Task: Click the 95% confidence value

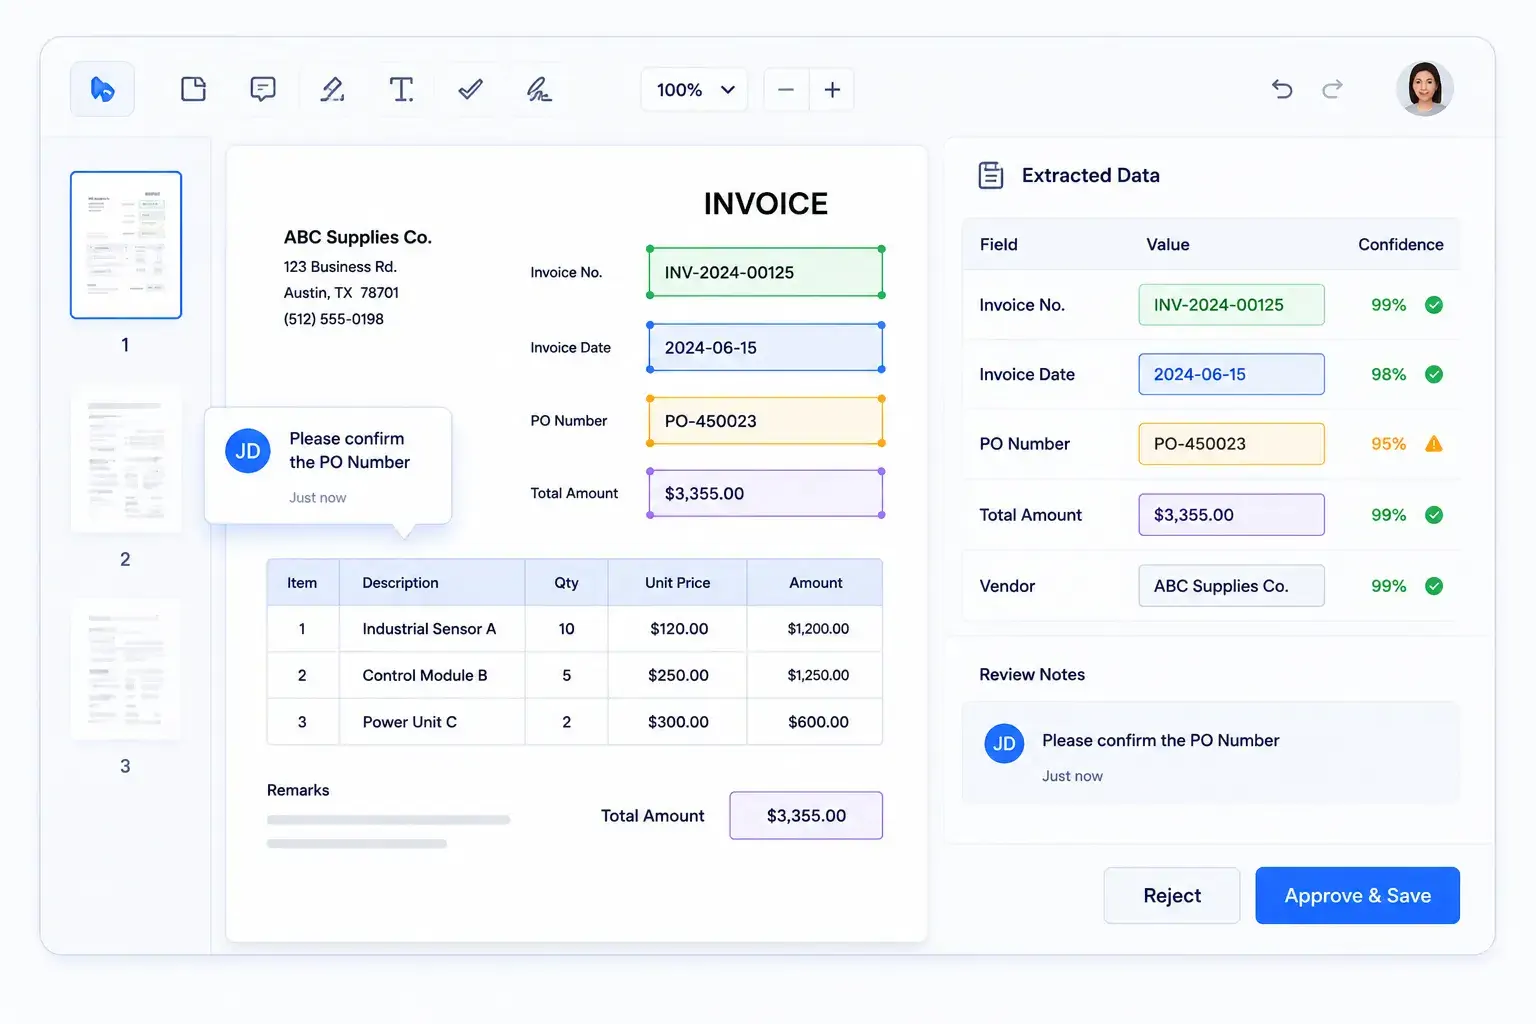Action: click(1388, 444)
